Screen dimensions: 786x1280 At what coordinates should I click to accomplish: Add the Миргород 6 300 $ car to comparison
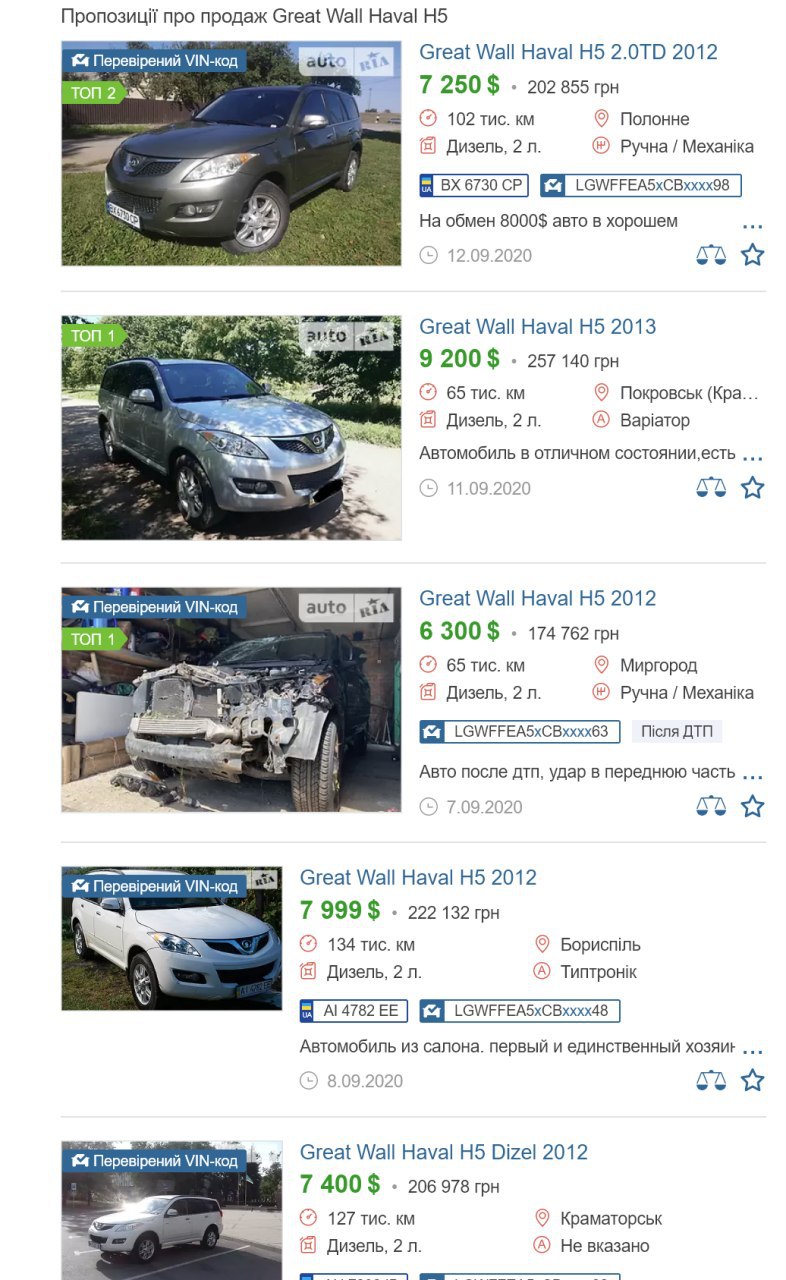(x=711, y=806)
